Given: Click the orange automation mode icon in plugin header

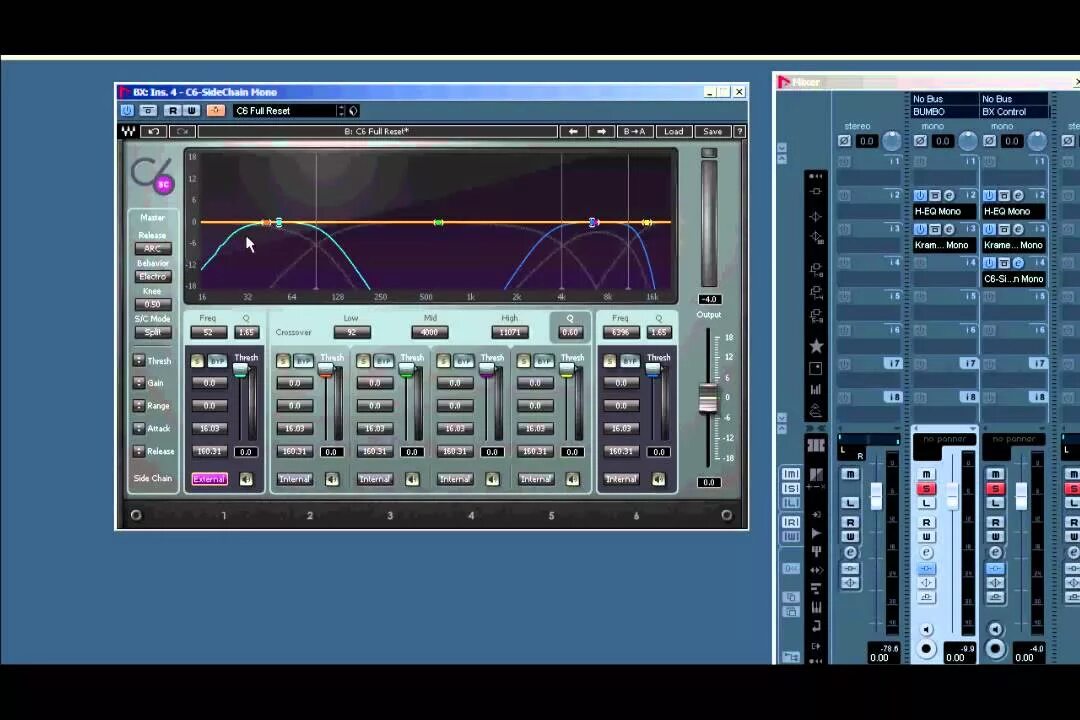Looking at the screenshot, I should coord(216,110).
